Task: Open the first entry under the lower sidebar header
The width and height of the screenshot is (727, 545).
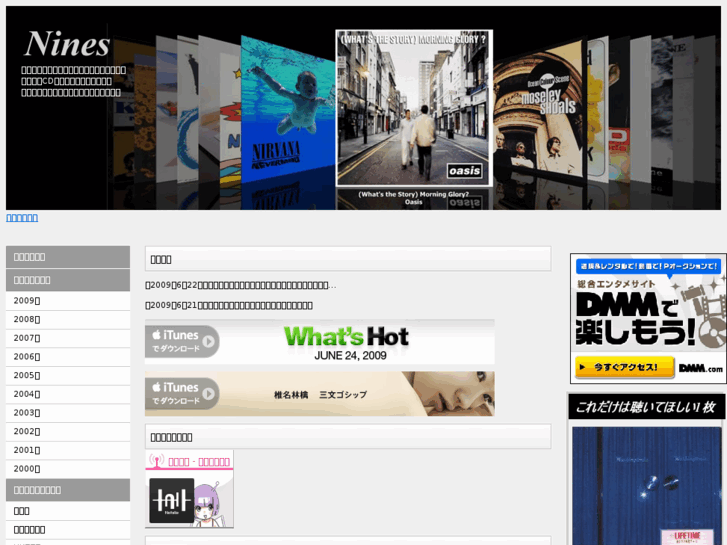Action: pos(68,511)
